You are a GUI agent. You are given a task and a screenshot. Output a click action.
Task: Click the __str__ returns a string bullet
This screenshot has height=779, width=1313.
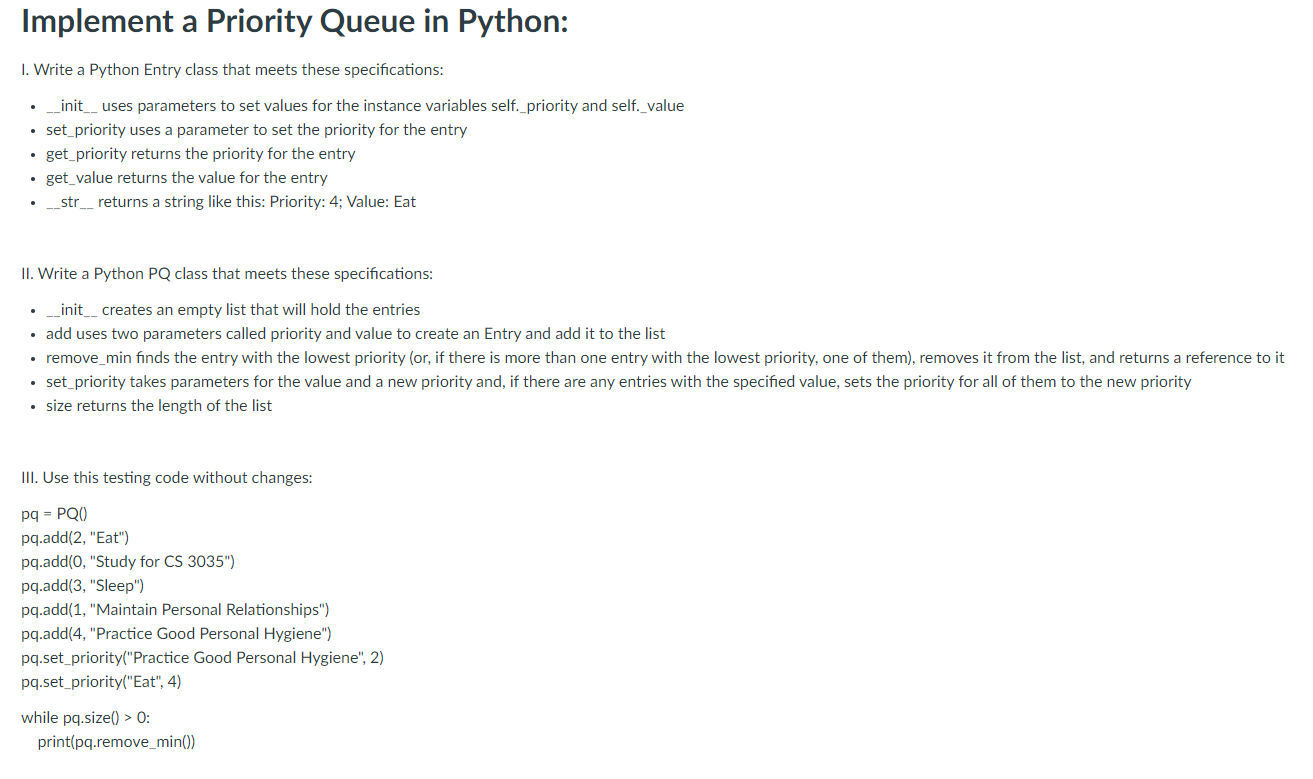231,202
